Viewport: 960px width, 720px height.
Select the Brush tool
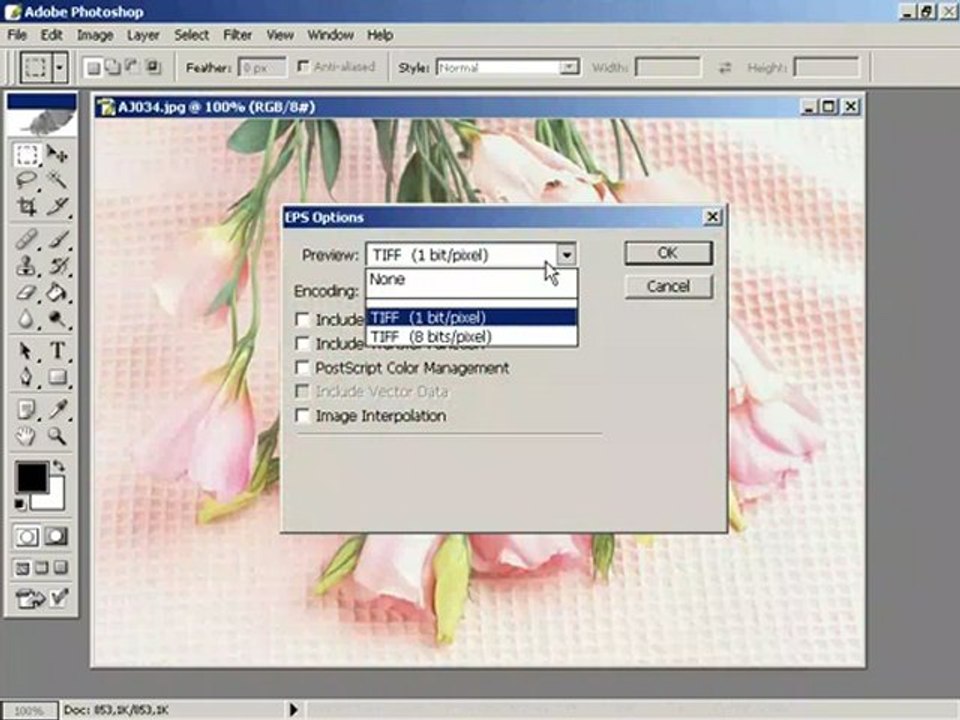coord(57,239)
